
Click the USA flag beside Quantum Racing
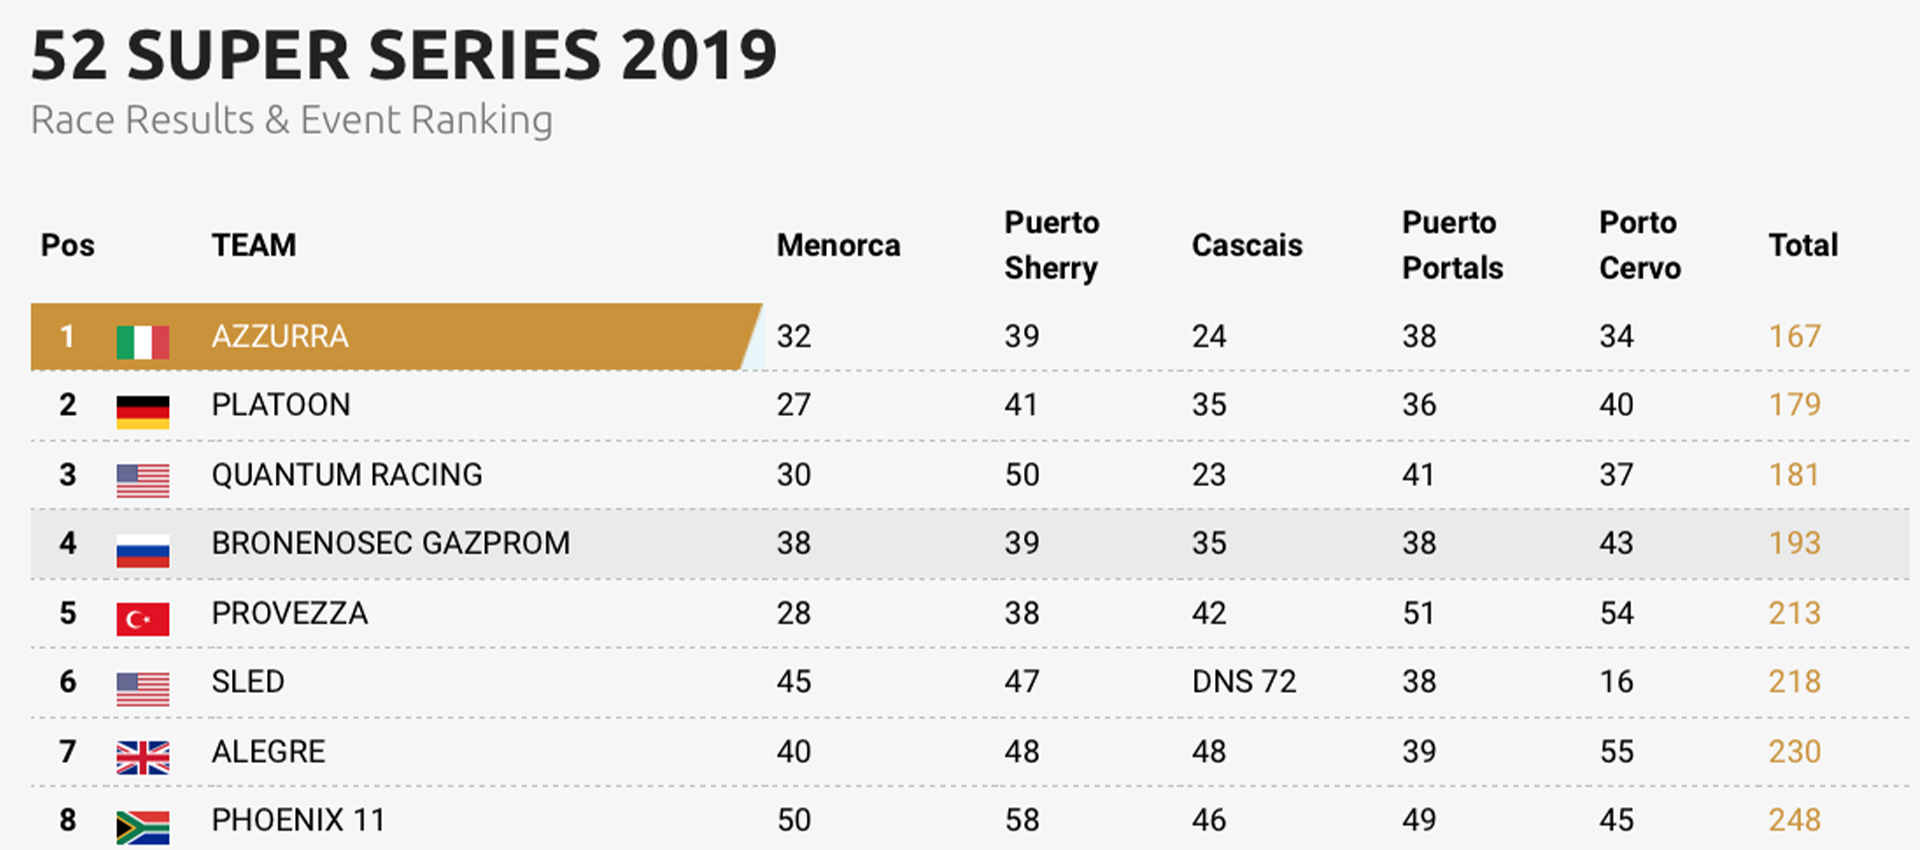[142, 481]
